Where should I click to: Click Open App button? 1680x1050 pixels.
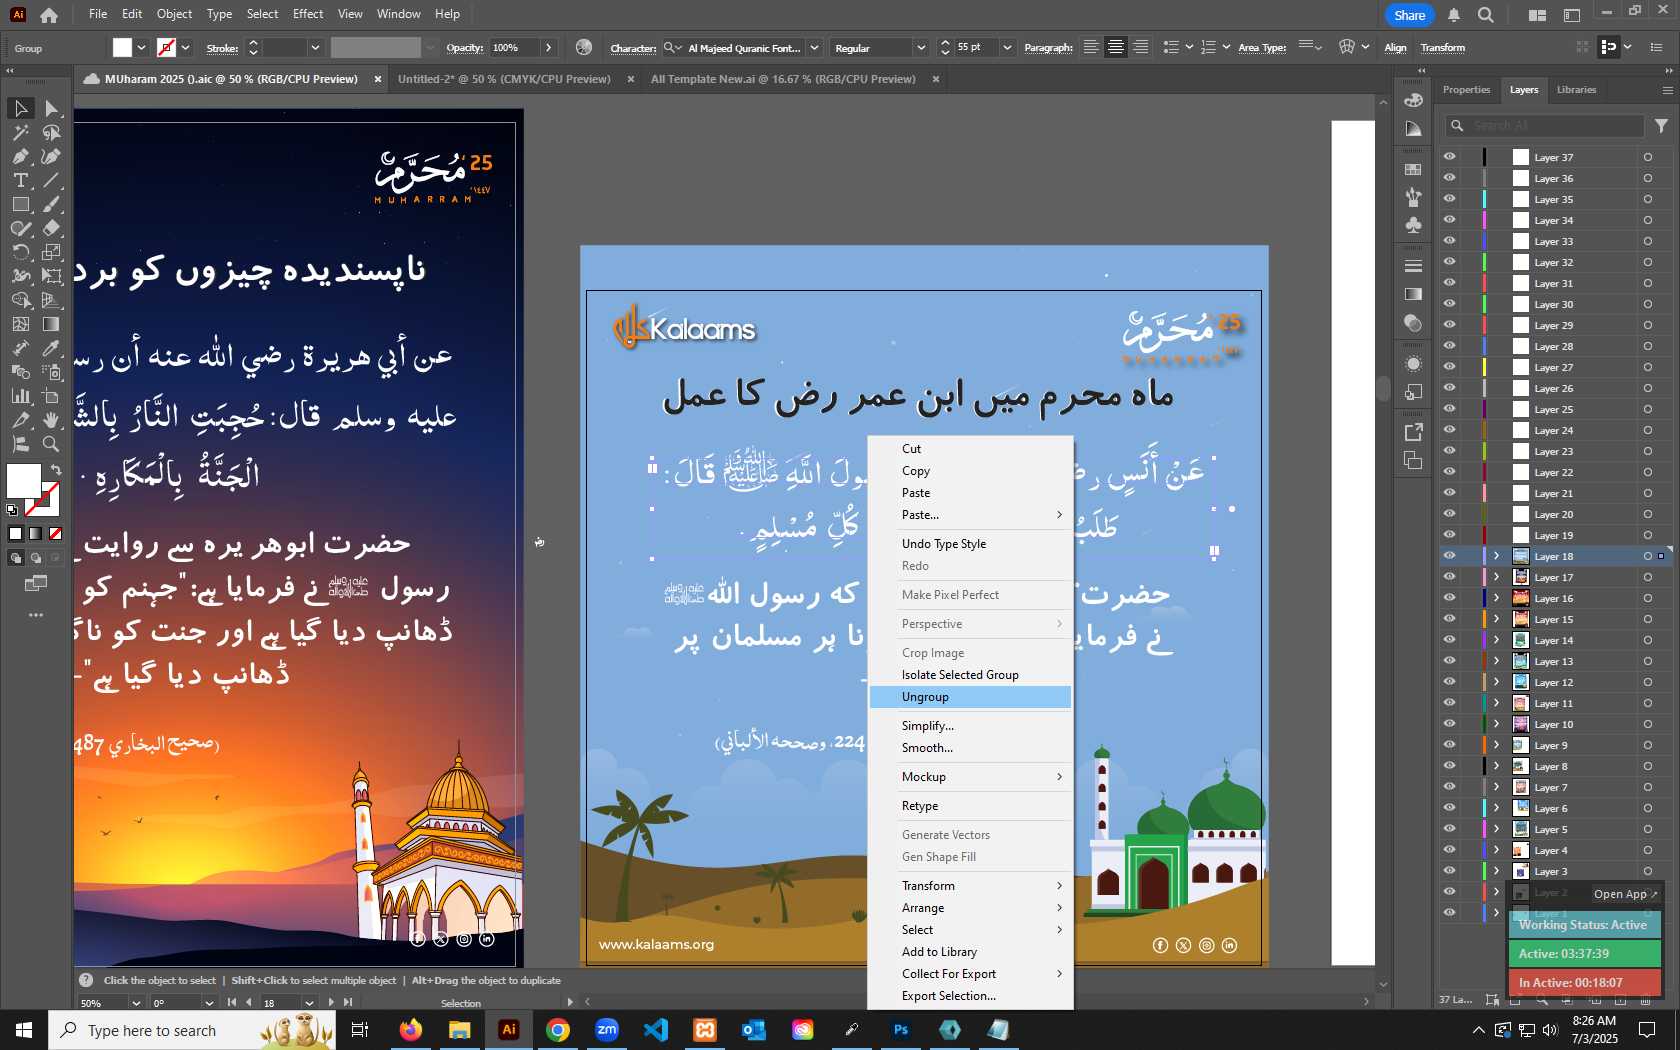[x=1625, y=894]
